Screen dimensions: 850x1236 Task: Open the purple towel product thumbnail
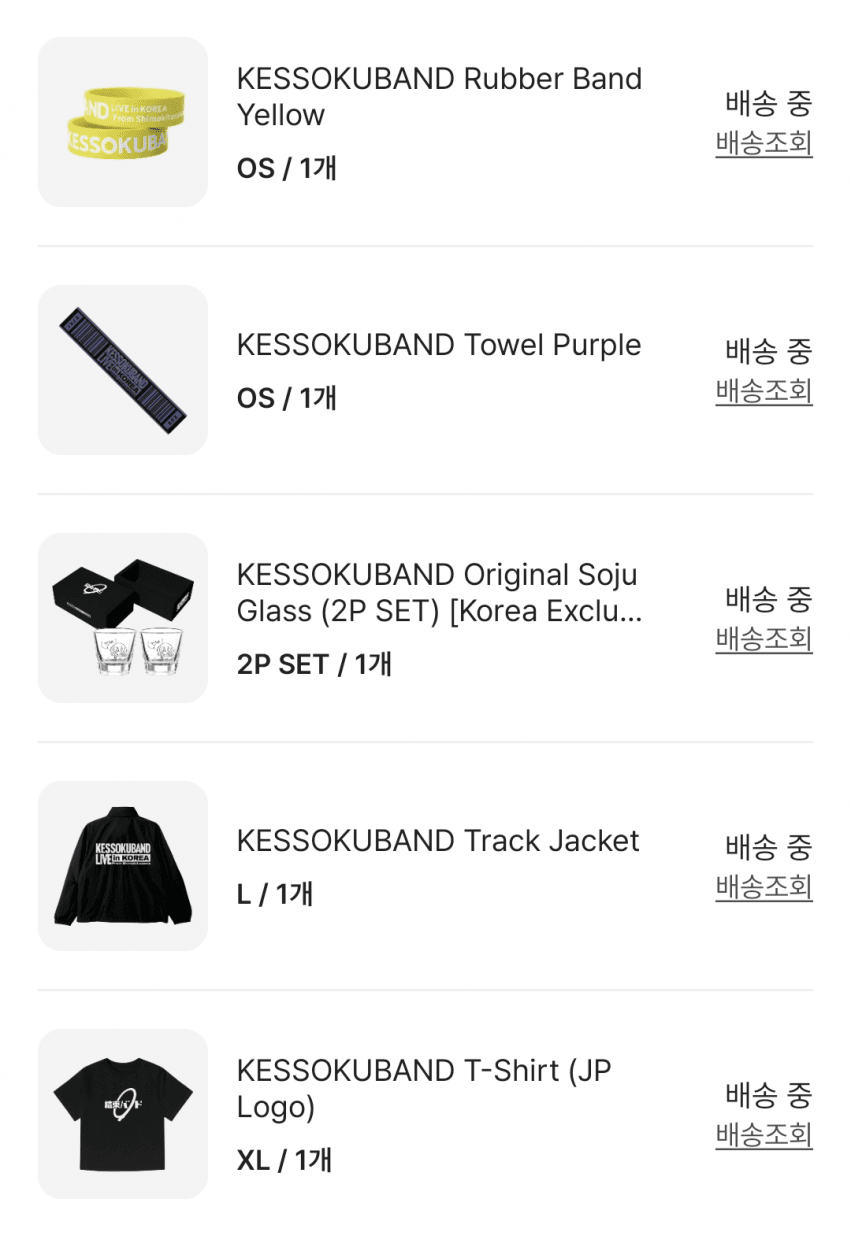(122, 370)
